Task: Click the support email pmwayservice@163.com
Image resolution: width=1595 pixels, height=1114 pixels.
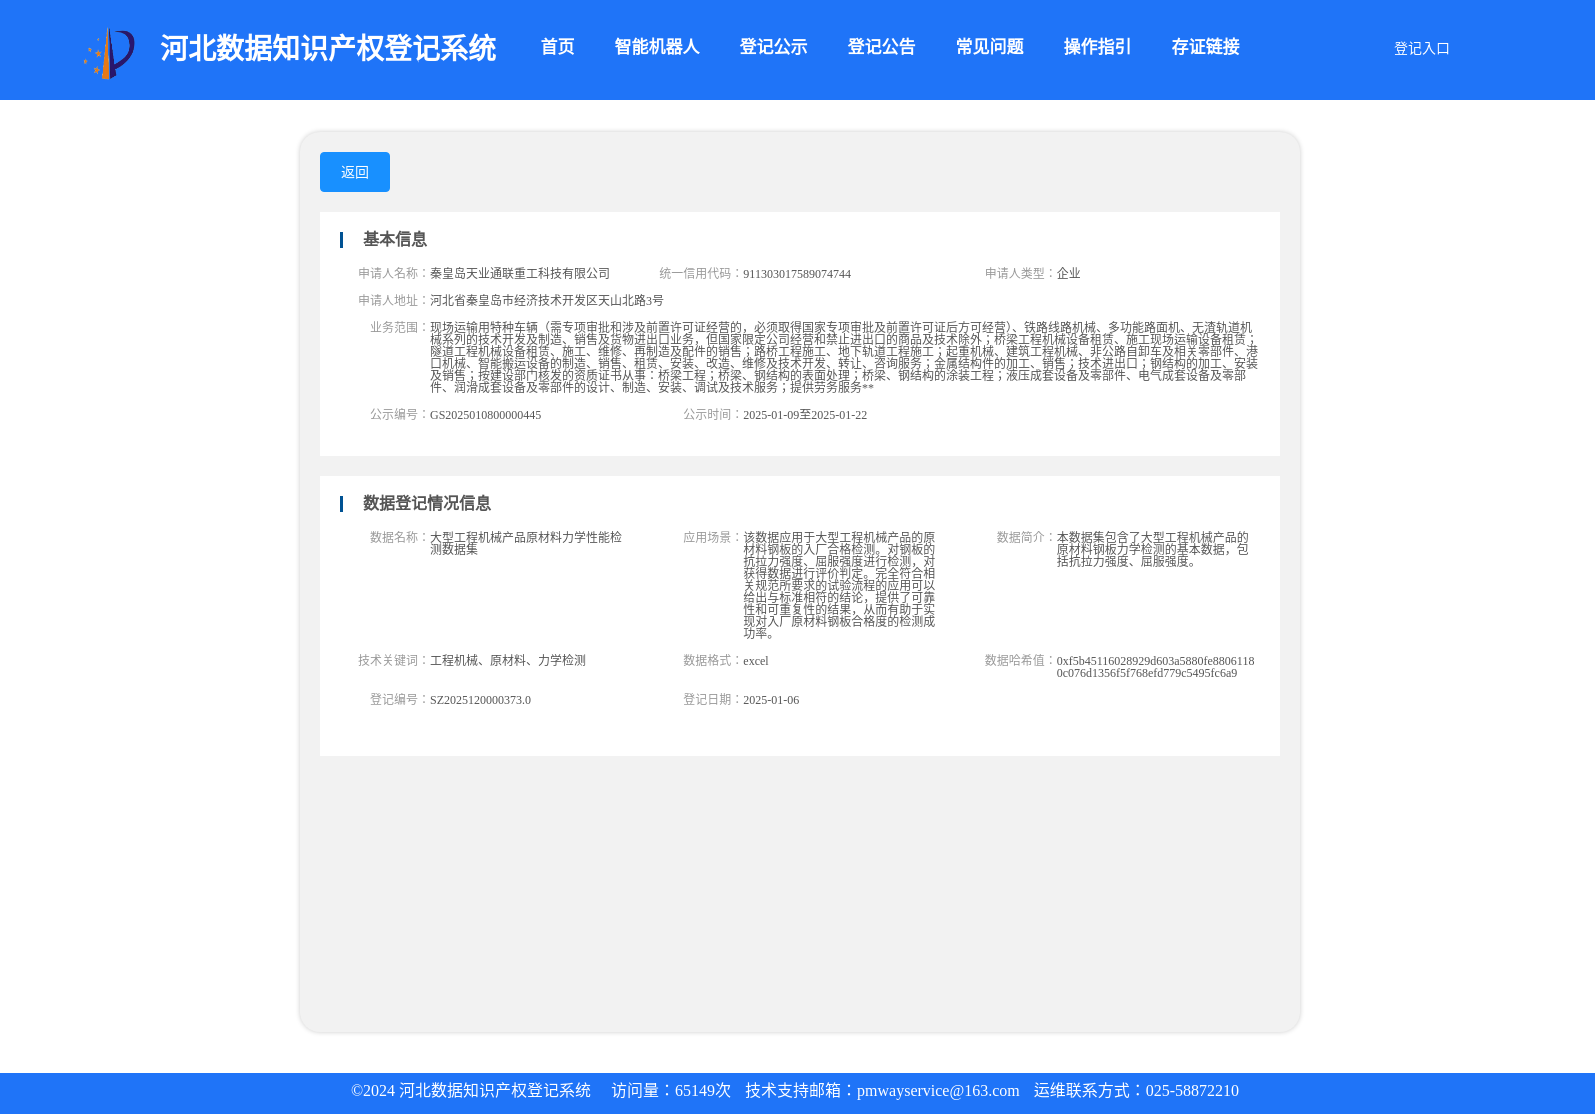Action: [938, 1091]
